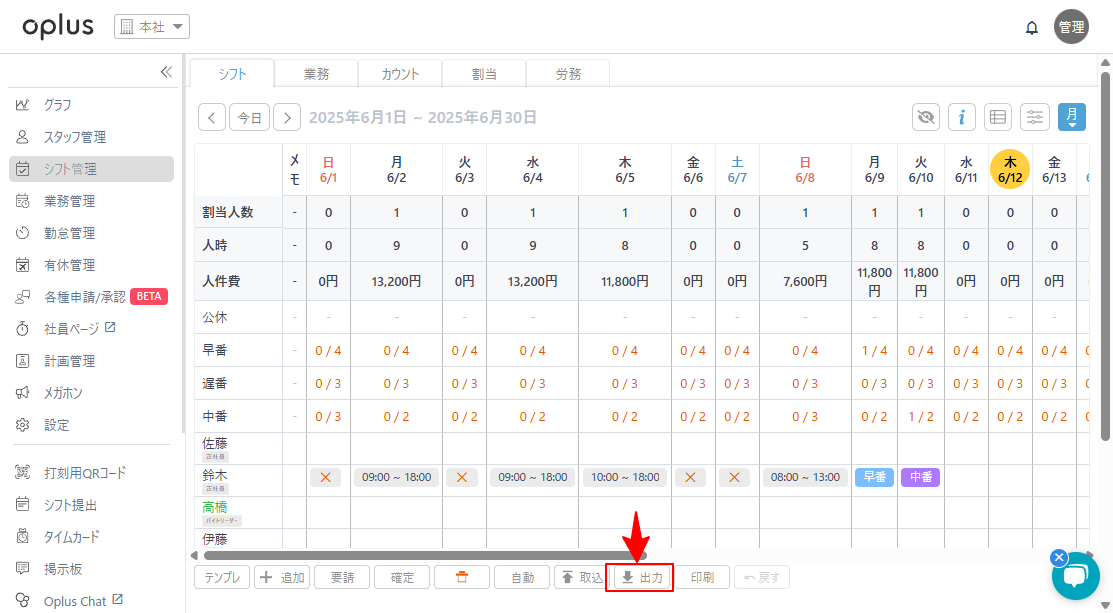Click the orange trash delete button
The width and height of the screenshot is (1113, 613).
pyautogui.click(x=461, y=577)
